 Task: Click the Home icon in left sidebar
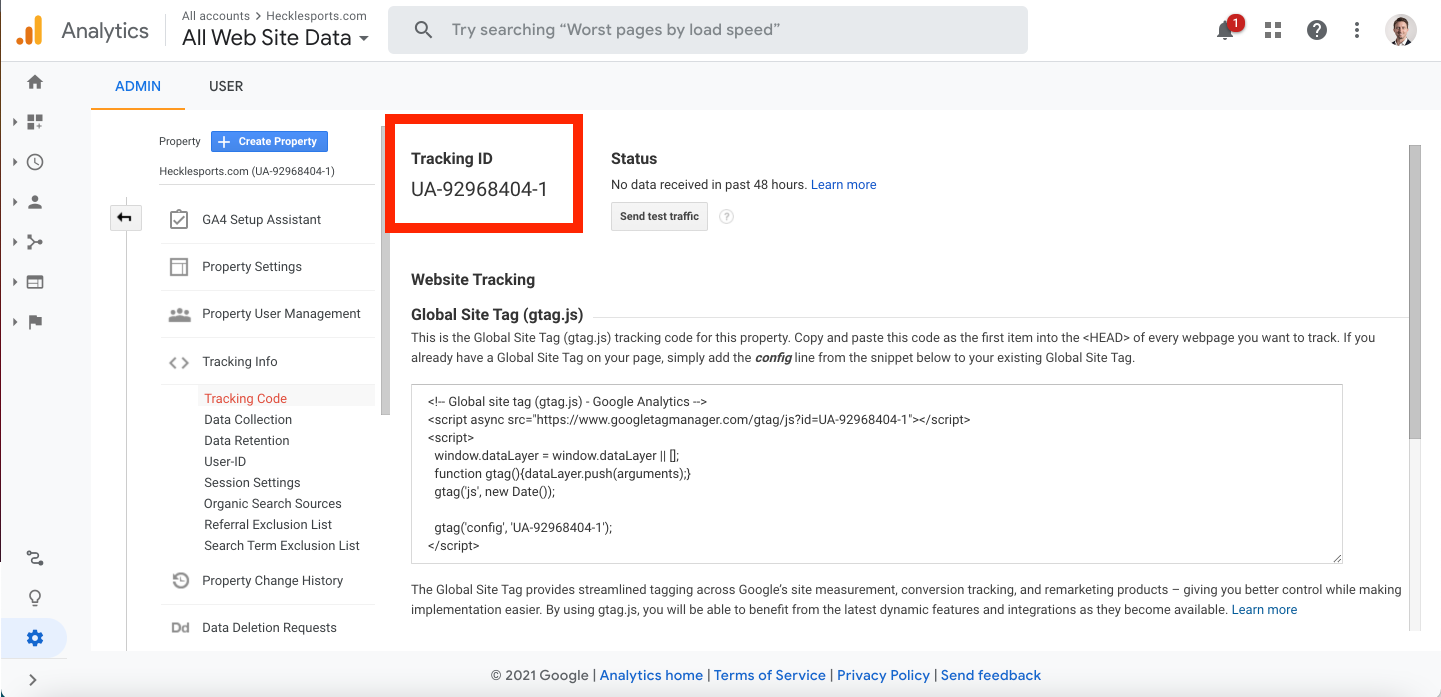point(35,82)
